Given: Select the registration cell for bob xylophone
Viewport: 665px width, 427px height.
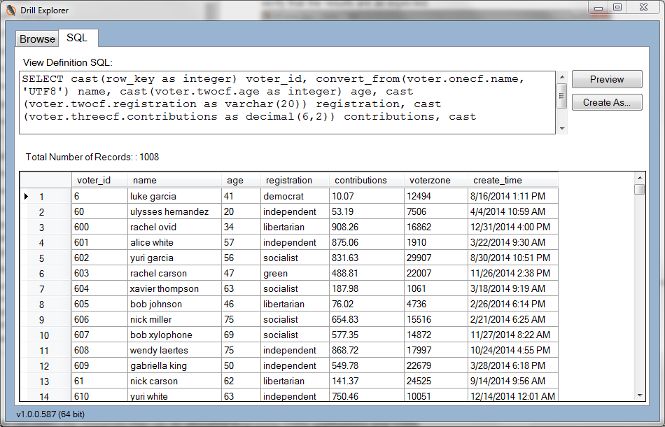Looking at the screenshot, I should [295, 335].
